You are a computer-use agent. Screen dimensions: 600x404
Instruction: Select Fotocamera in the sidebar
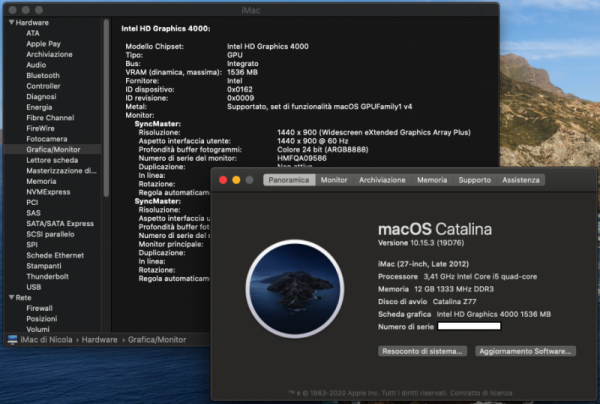click(47, 139)
